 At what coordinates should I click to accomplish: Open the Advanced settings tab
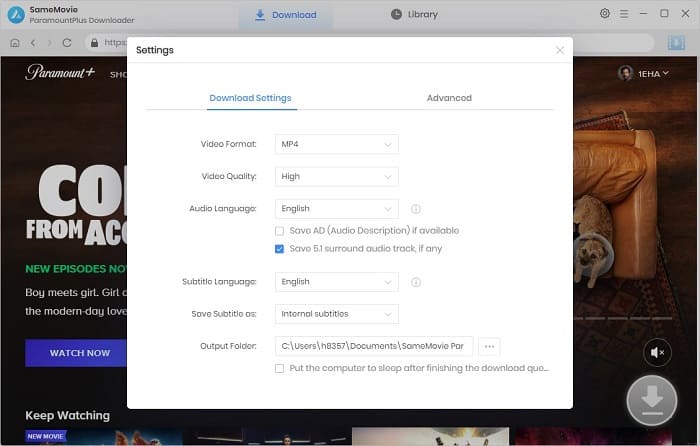click(x=449, y=98)
